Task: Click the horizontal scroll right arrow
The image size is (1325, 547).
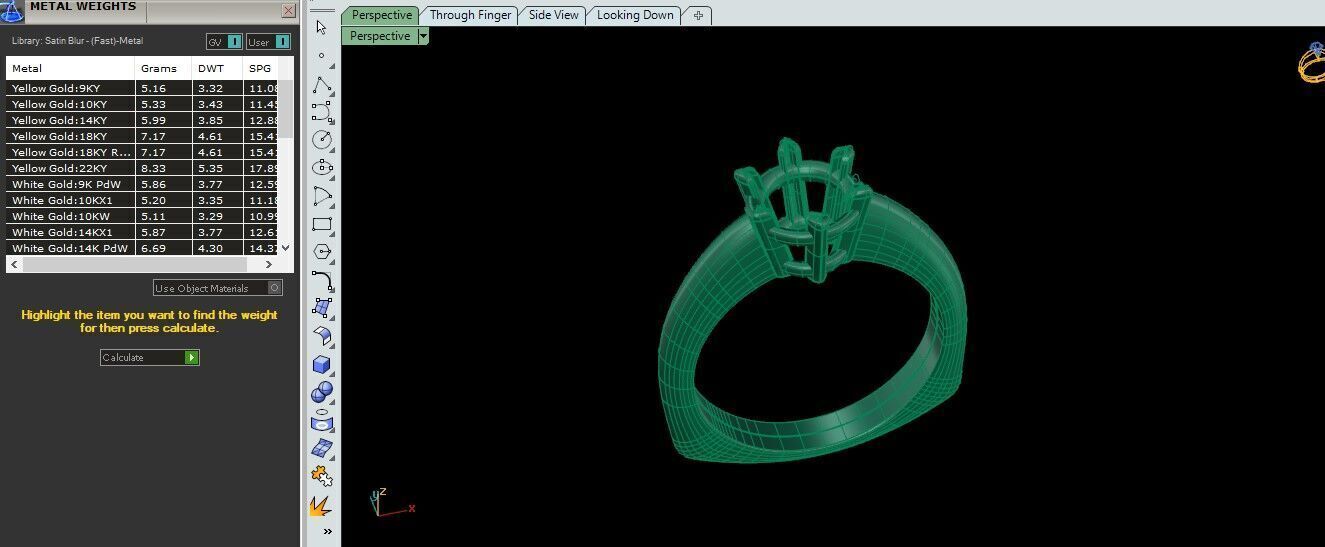Action: (269, 265)
